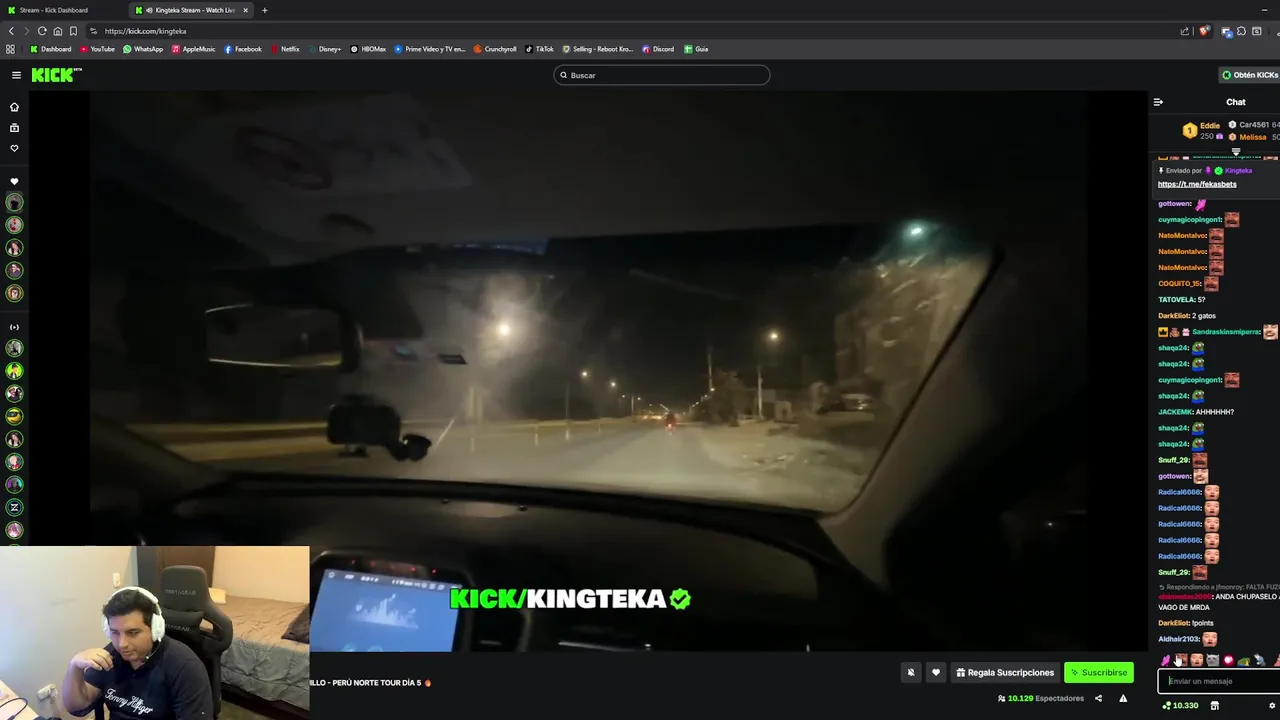Open the TikTok bookmark
Viewport: 1280px width, 720px height.
[x=540, y=49]
